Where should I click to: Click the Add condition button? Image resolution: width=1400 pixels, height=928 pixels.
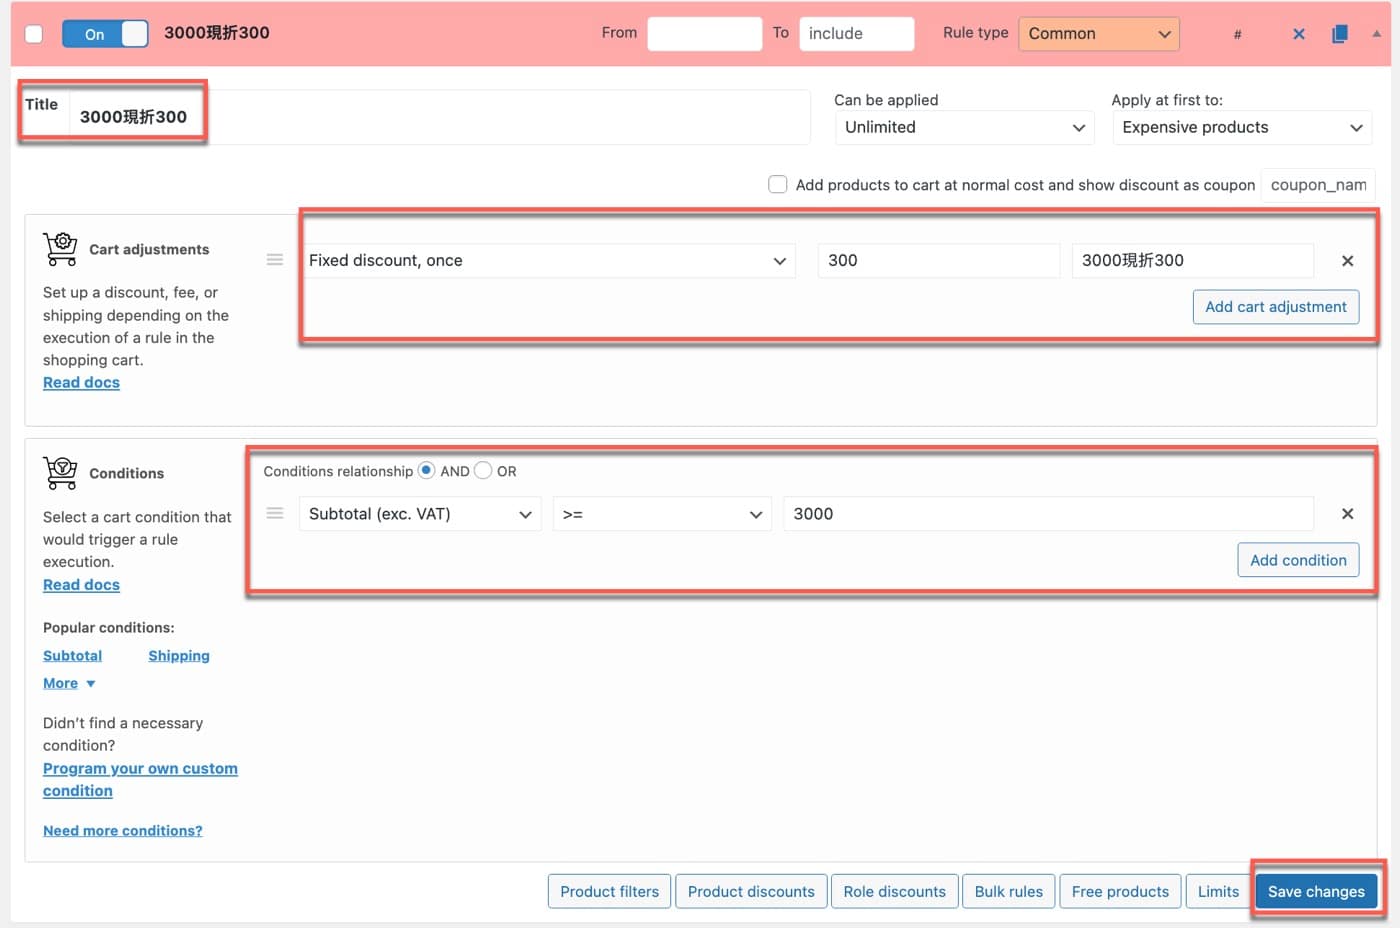pyautogui.click(x=1298, y=560)
